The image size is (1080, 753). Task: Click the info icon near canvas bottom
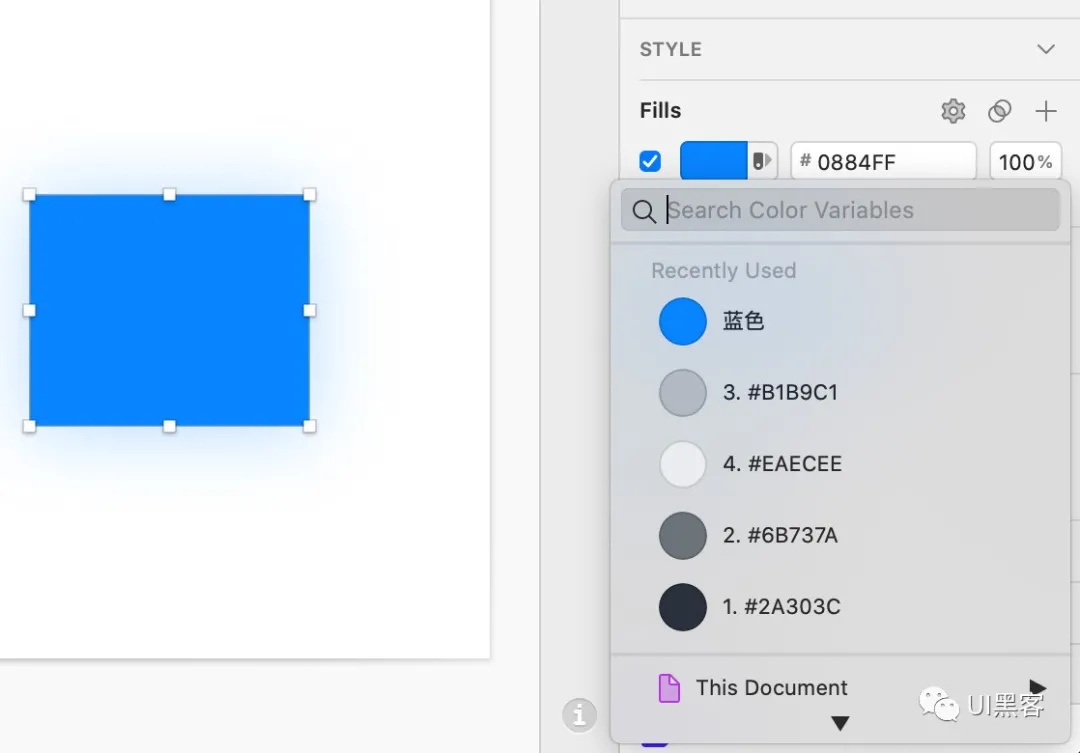point(579,714)
